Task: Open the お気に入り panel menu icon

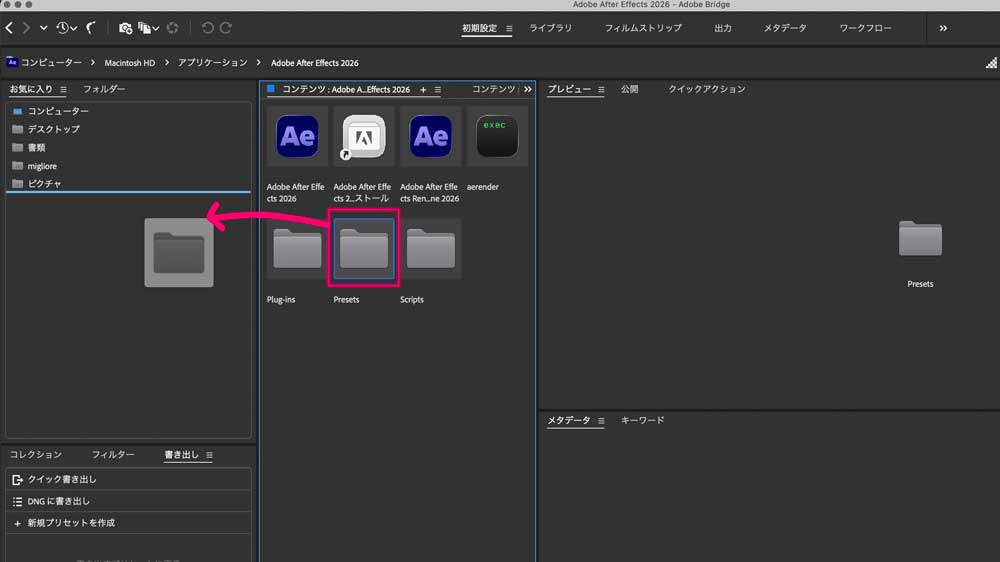Action: pos(63,90)
